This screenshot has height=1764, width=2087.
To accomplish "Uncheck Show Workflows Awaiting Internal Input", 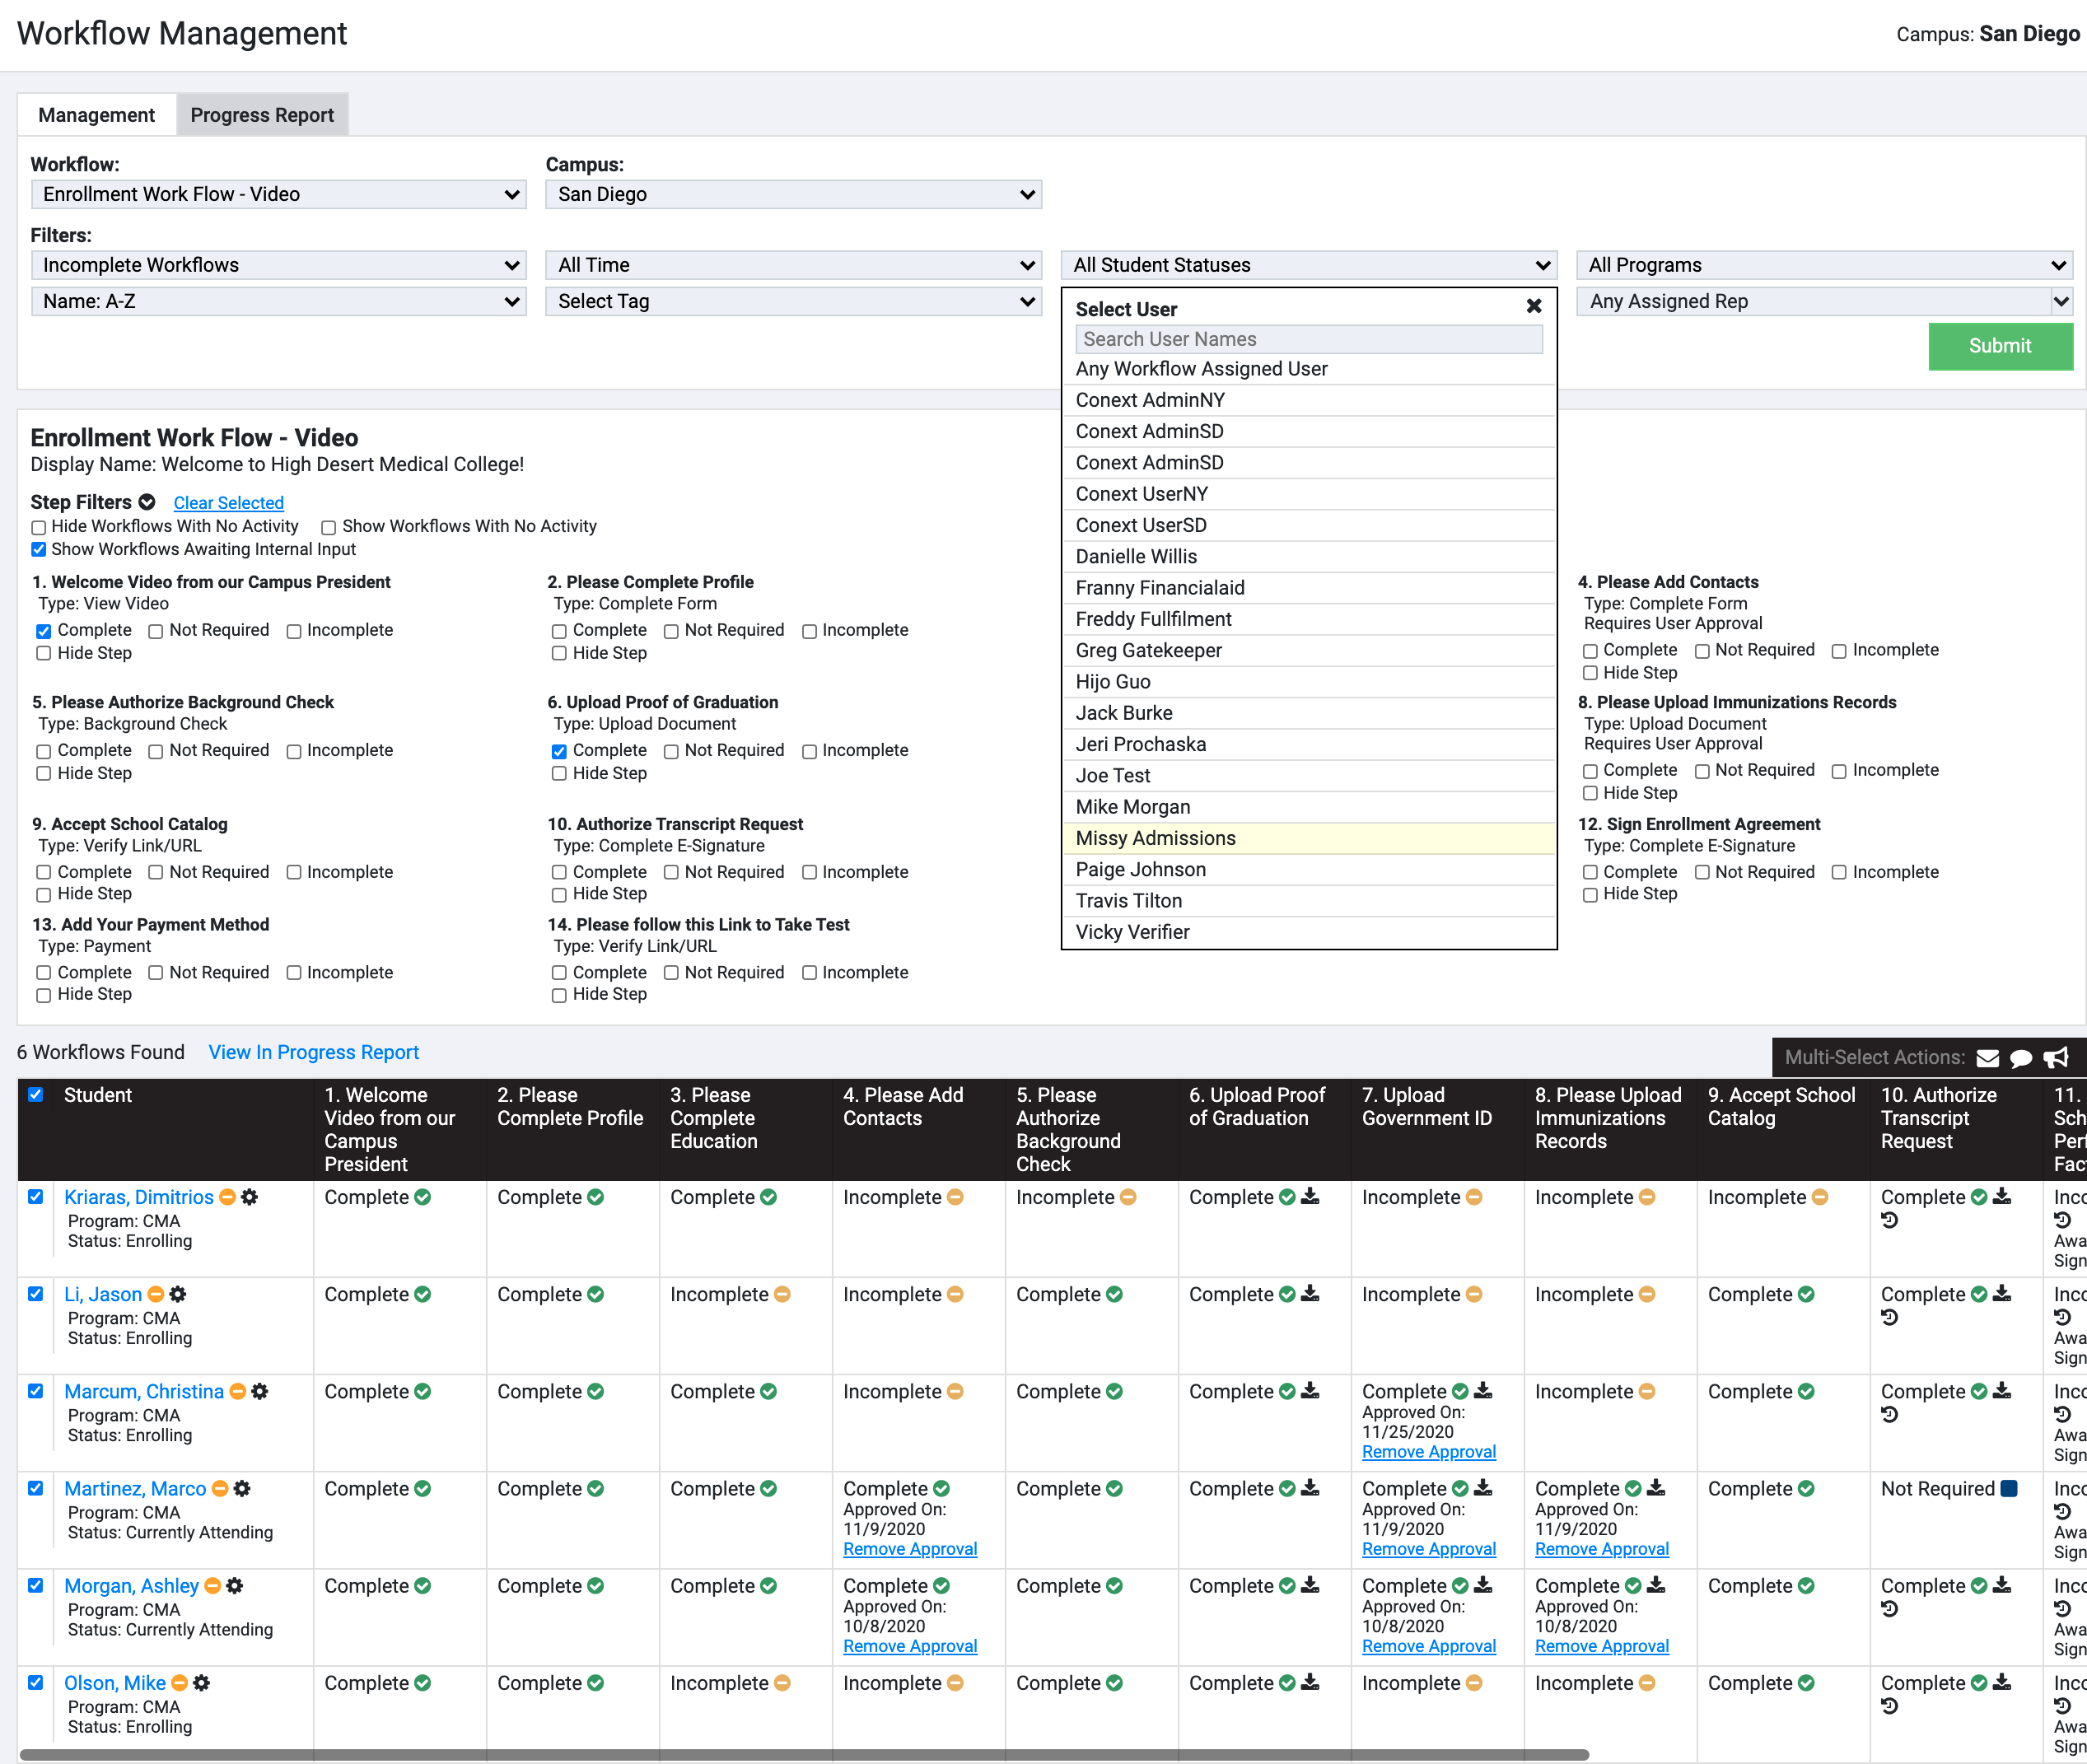I will [x=38, y=549].
